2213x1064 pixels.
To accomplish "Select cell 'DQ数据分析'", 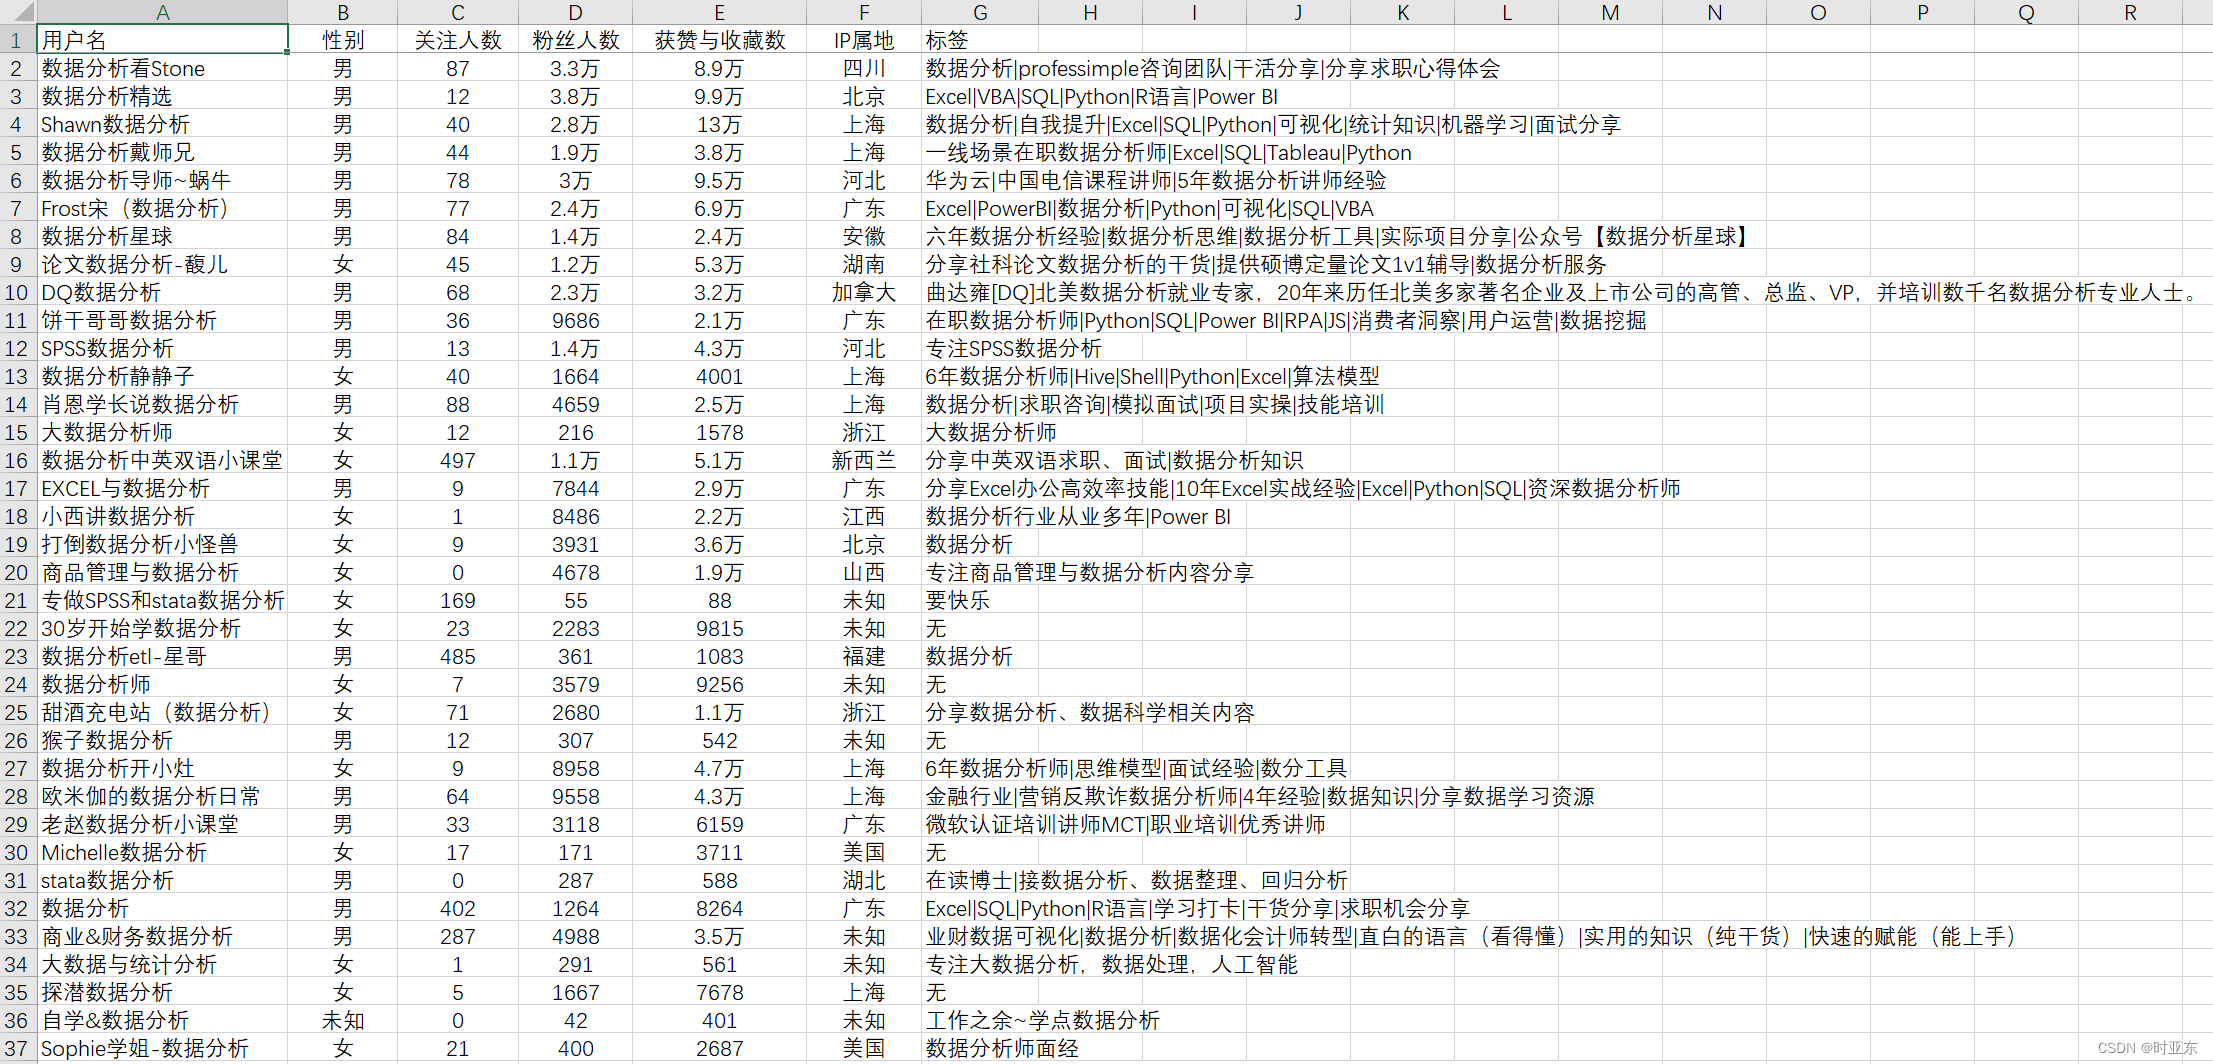I will coord(162,293).
